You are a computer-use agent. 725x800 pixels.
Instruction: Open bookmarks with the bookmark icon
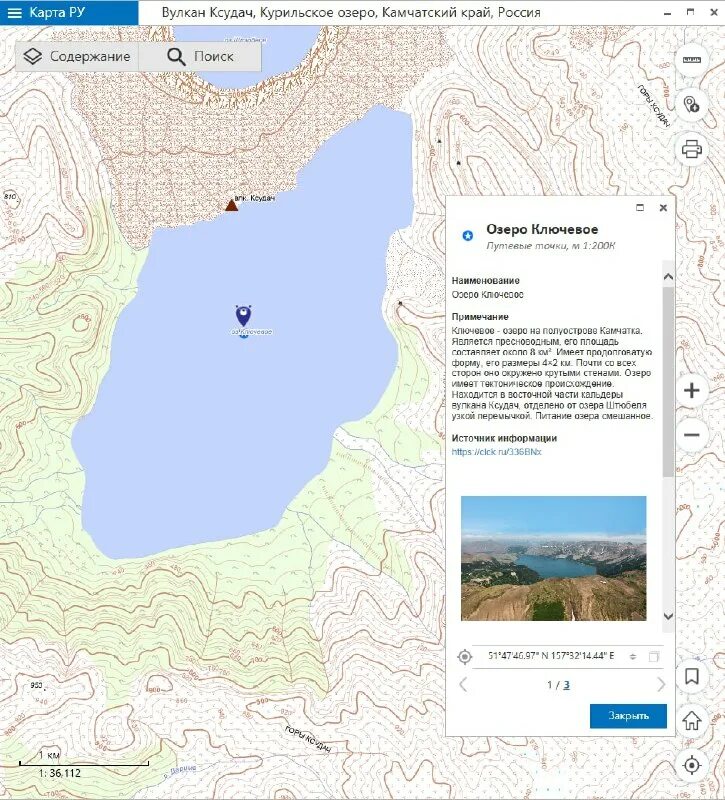(691, 677)
